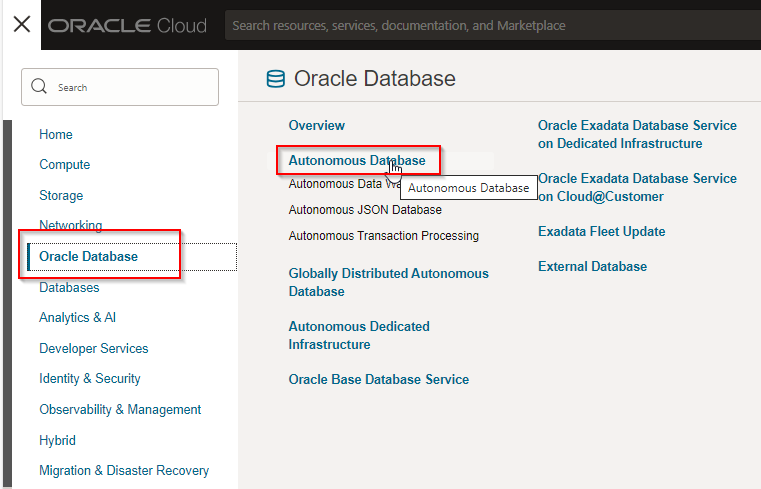Click the left menu vertical scrollbar
761x489 pixels.
(x=7, y=301)
